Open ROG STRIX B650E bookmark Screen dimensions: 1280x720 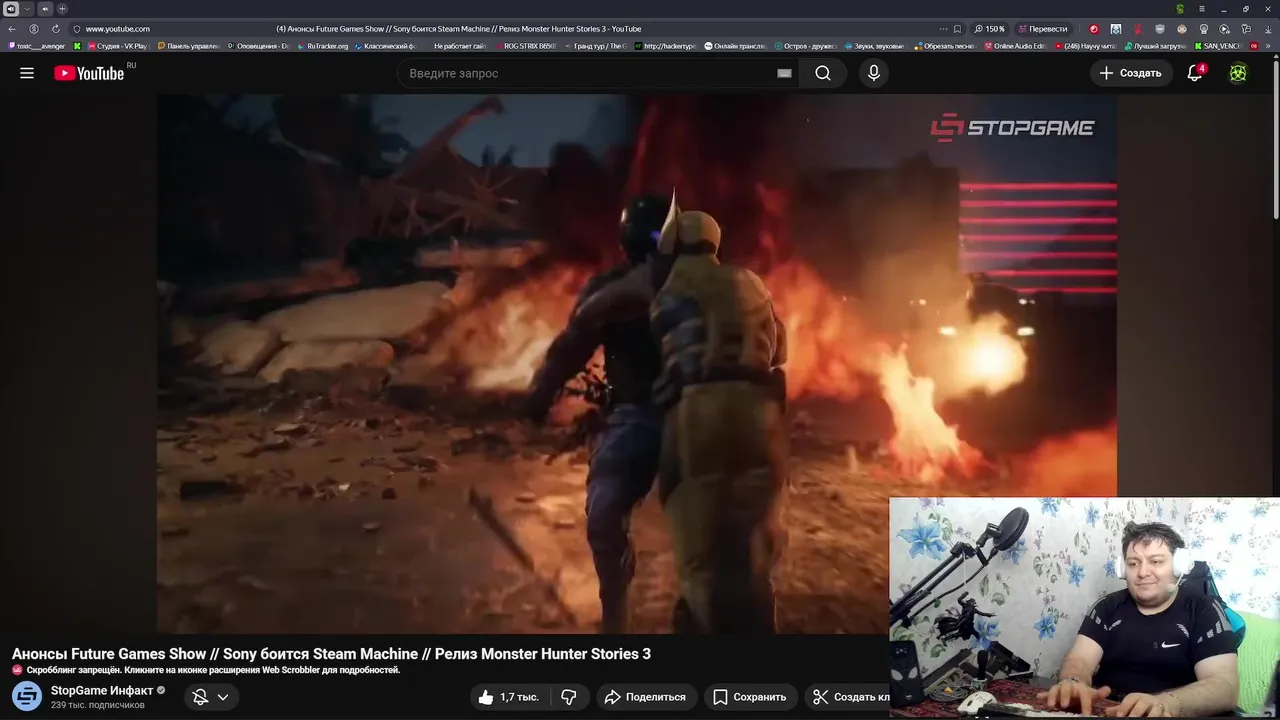coord(526,46)
